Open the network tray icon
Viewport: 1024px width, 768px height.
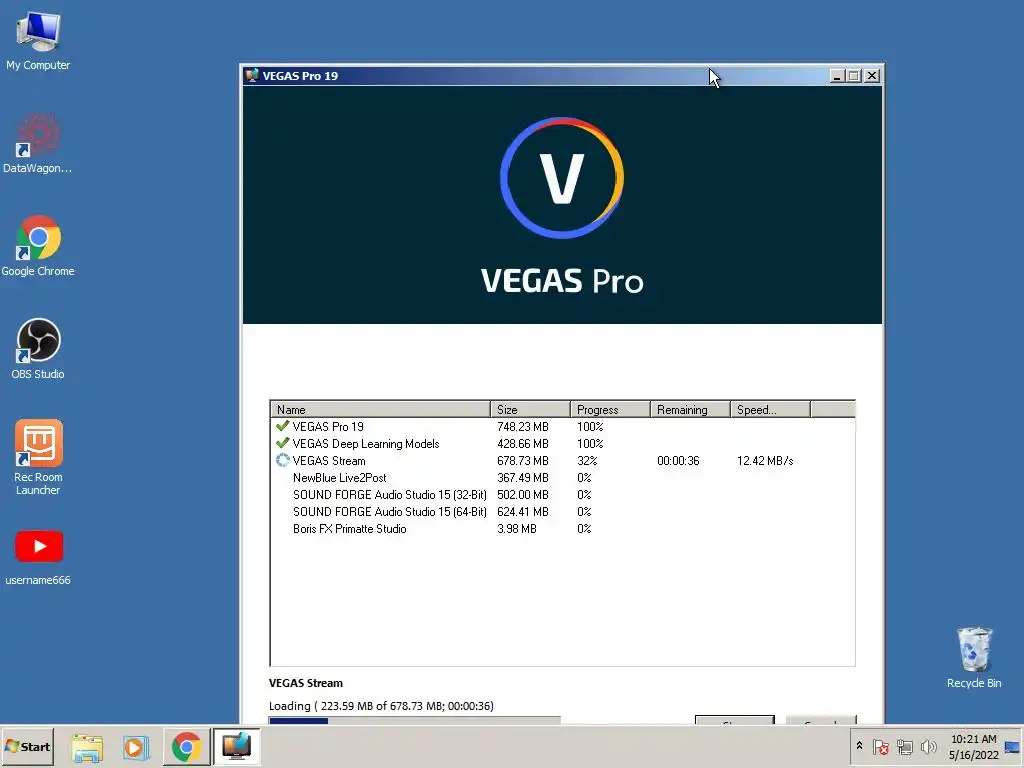click(904, 746)
